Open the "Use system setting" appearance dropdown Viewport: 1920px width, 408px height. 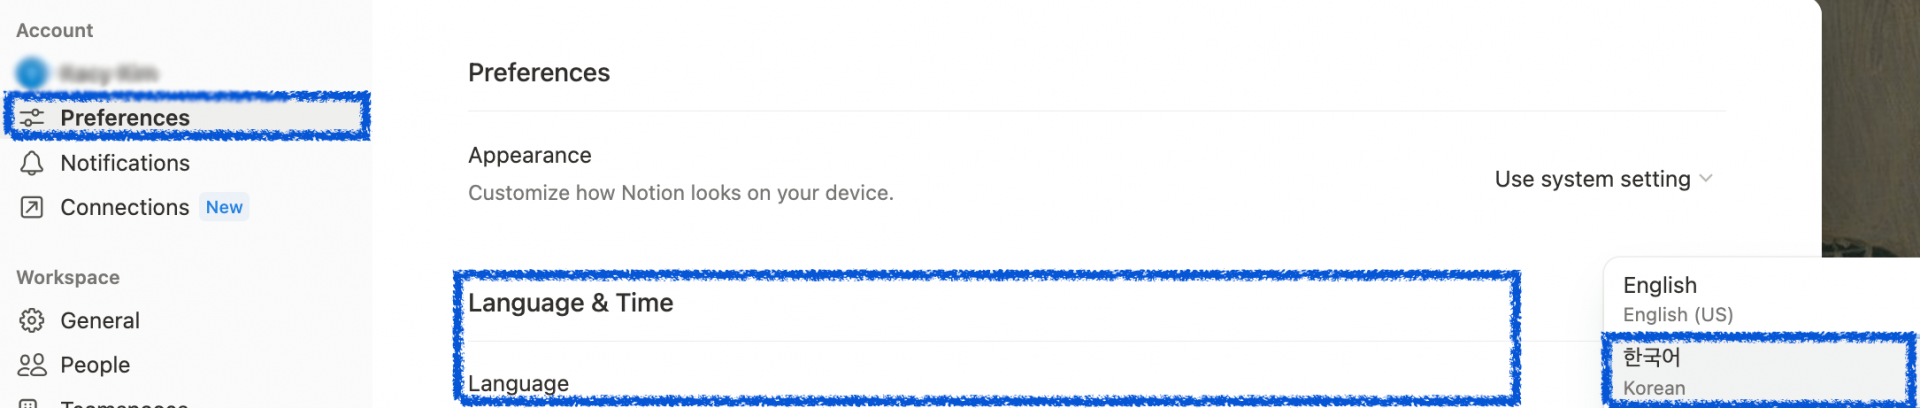tap(1592, 179)
